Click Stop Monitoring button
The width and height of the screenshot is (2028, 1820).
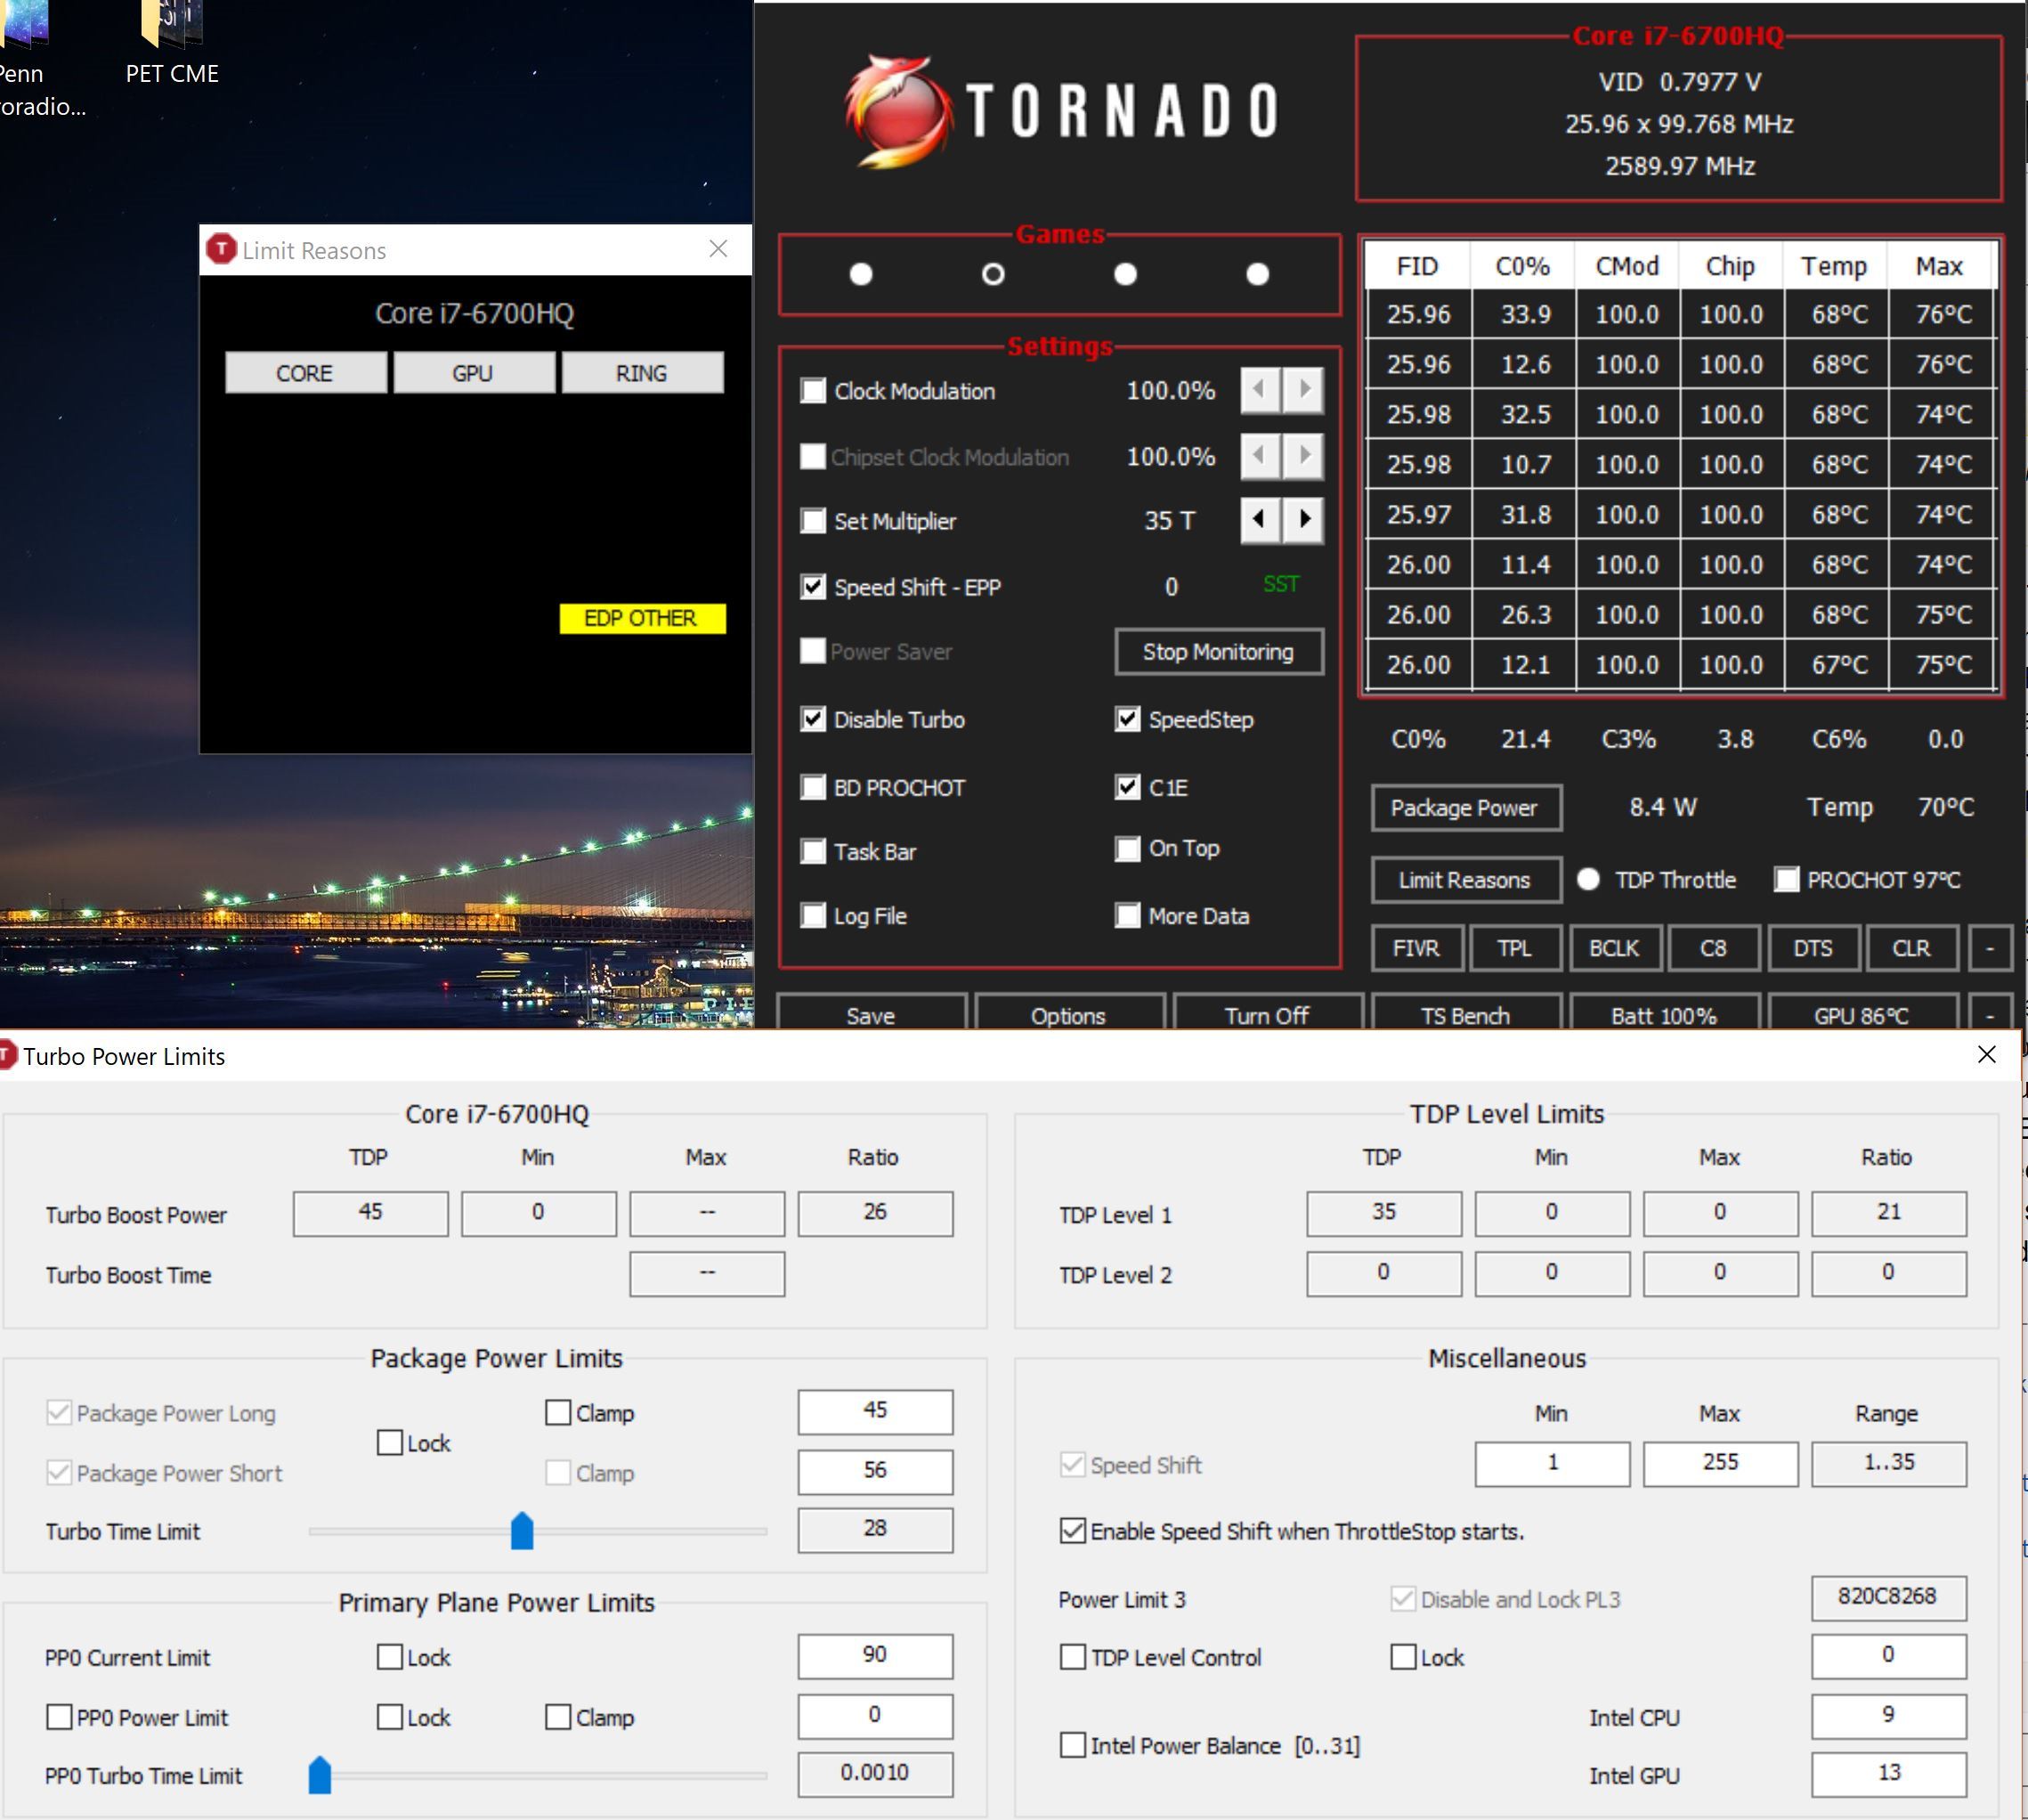[1219, 652]
